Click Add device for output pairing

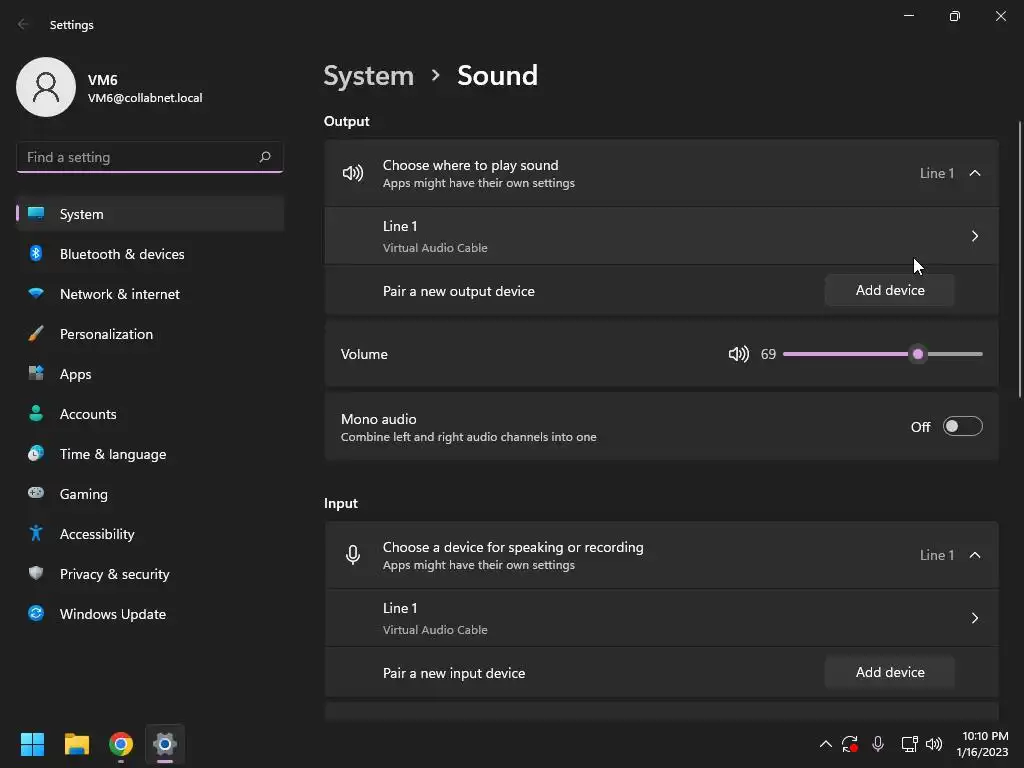890,290
